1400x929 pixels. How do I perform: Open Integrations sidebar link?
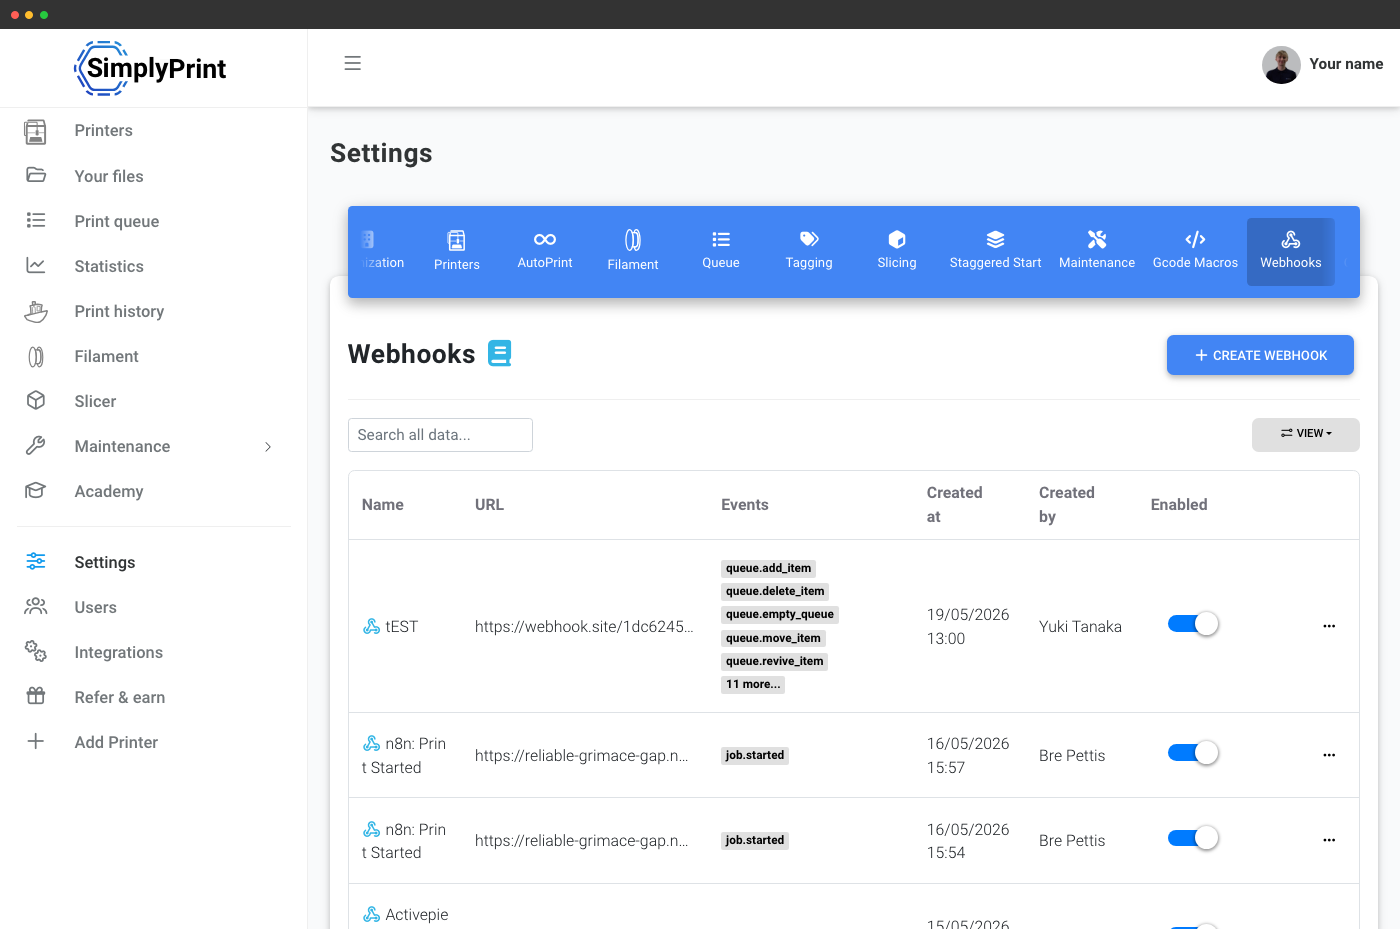[118, 652]
